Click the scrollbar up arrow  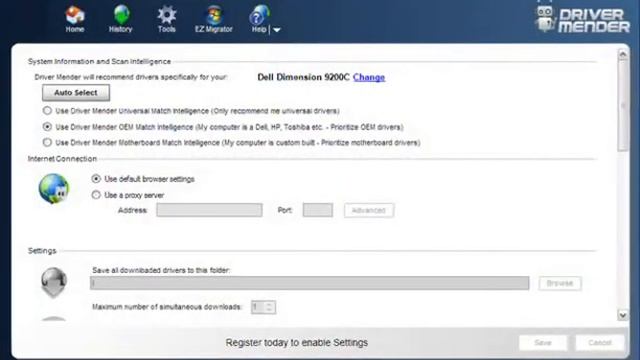click(x=622, y=54)
